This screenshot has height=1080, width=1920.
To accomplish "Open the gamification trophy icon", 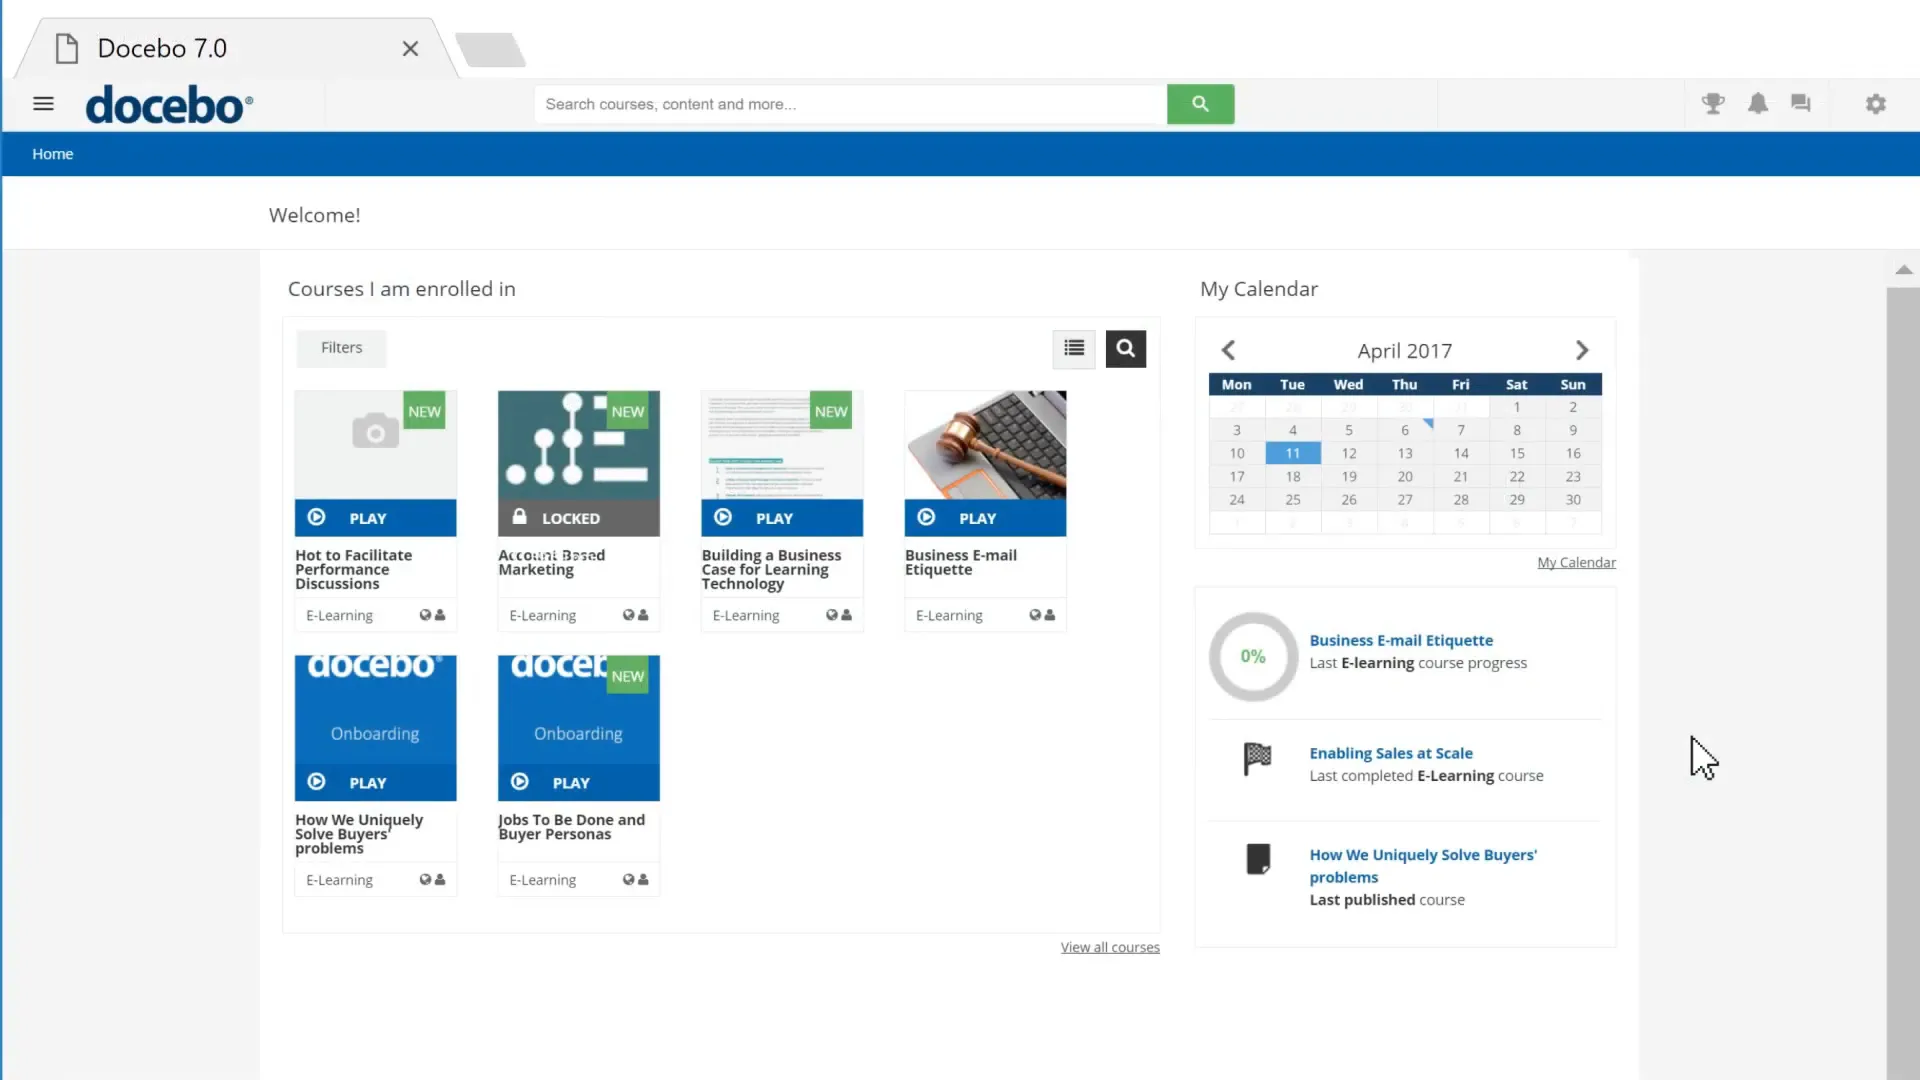I will 1713,103.
